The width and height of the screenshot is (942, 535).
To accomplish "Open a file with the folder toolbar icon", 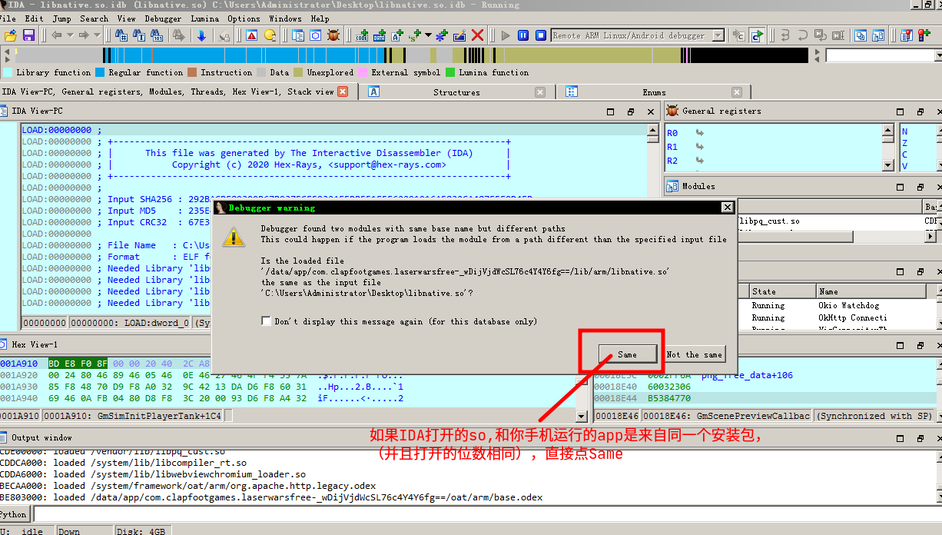I will [10, 36].
